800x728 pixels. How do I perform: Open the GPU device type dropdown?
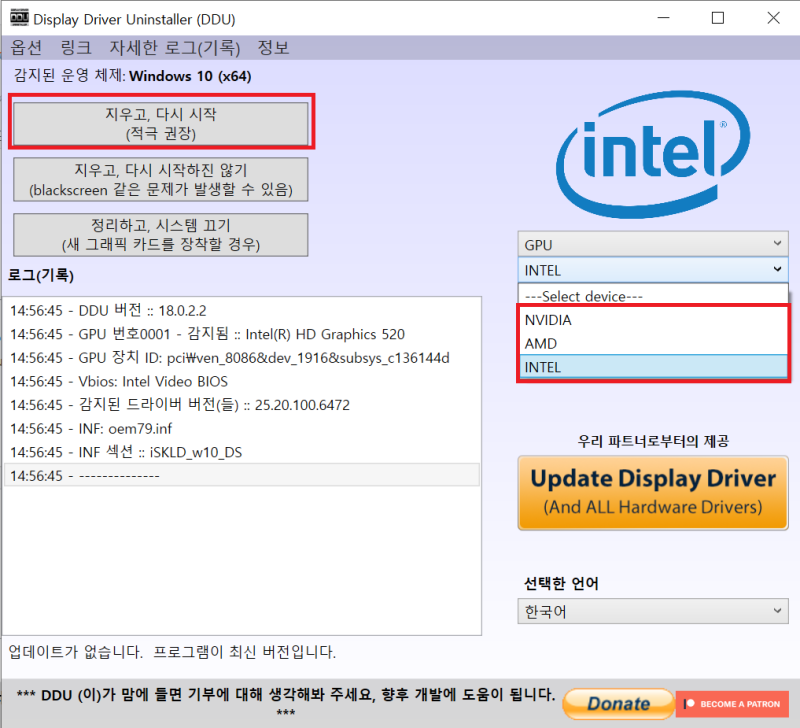tap(652, 243)
